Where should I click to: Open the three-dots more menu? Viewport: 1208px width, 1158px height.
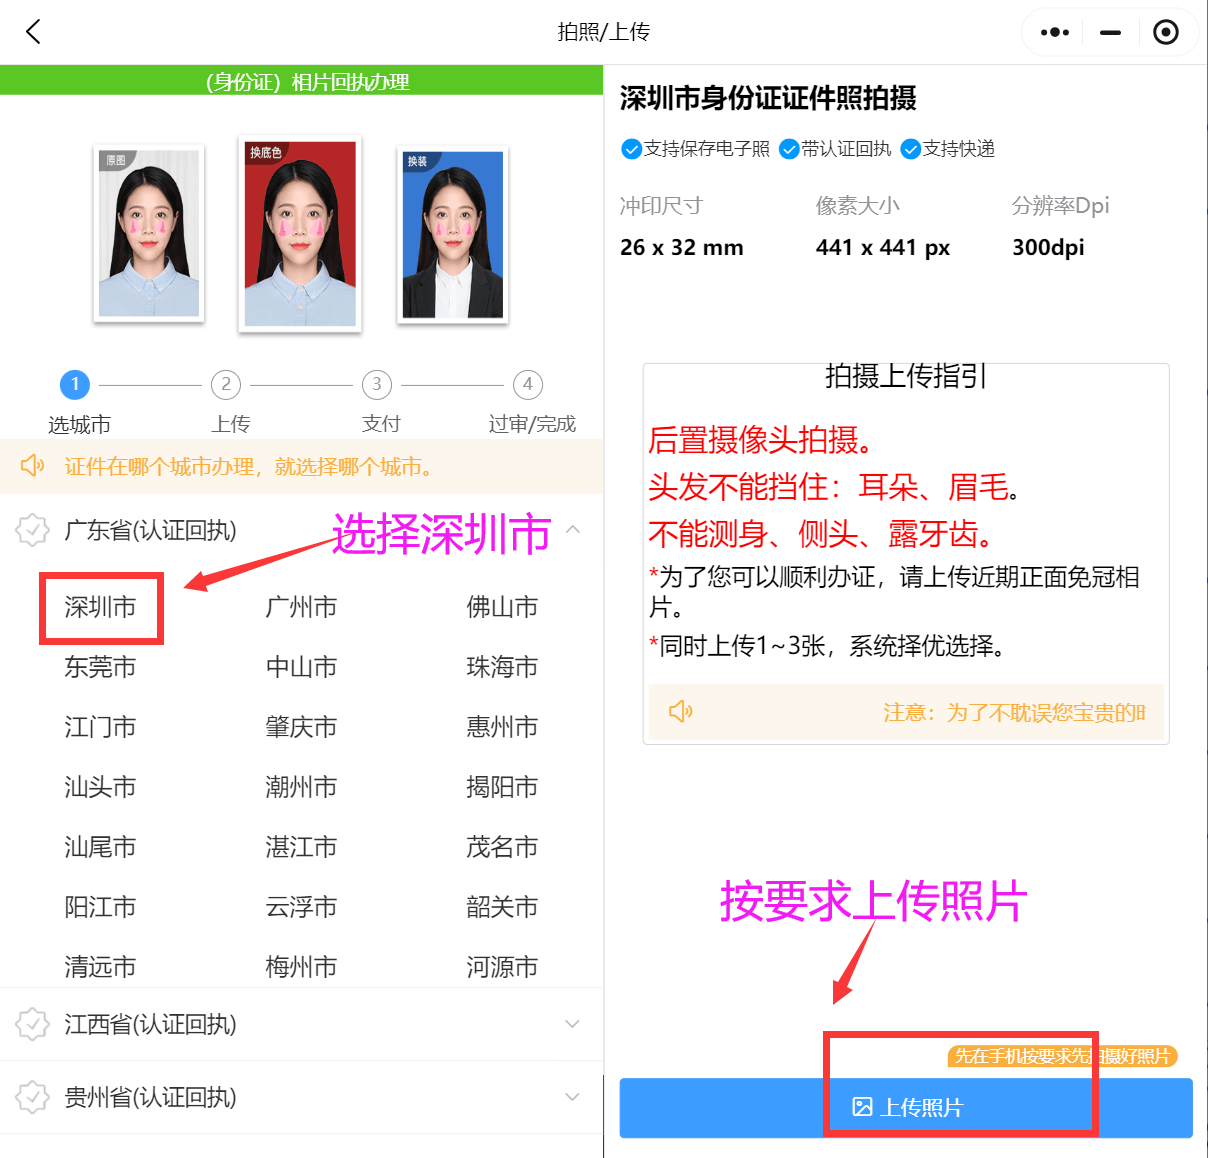coord(1055,32)
